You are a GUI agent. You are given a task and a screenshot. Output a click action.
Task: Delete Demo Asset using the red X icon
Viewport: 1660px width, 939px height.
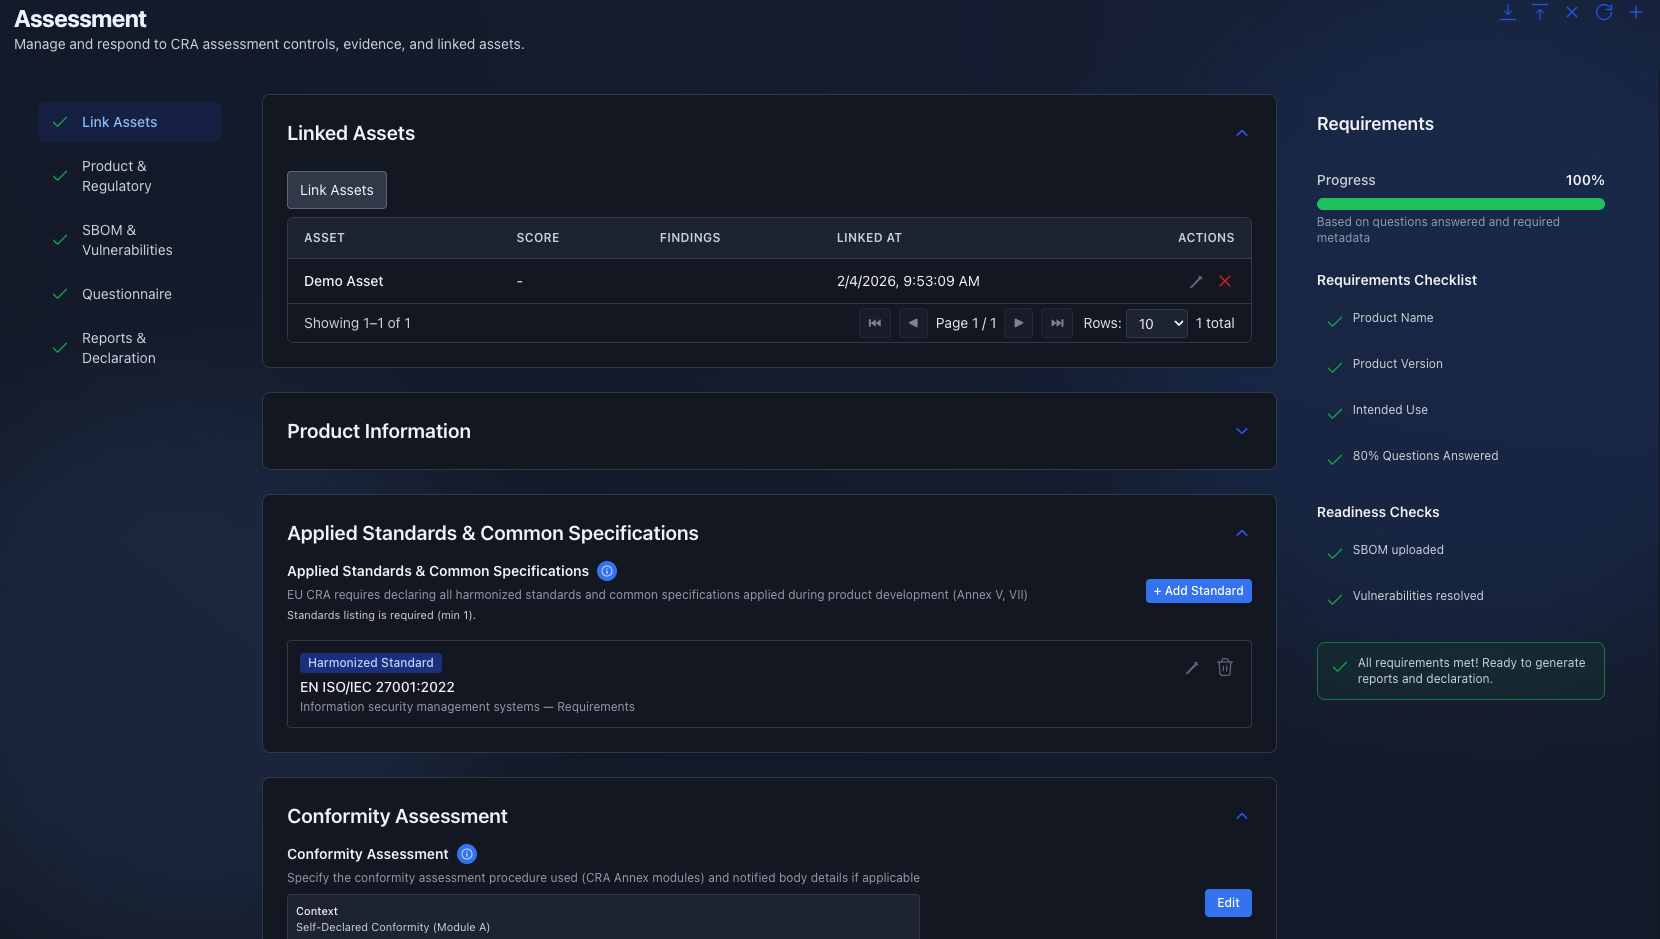point(1225,281)
